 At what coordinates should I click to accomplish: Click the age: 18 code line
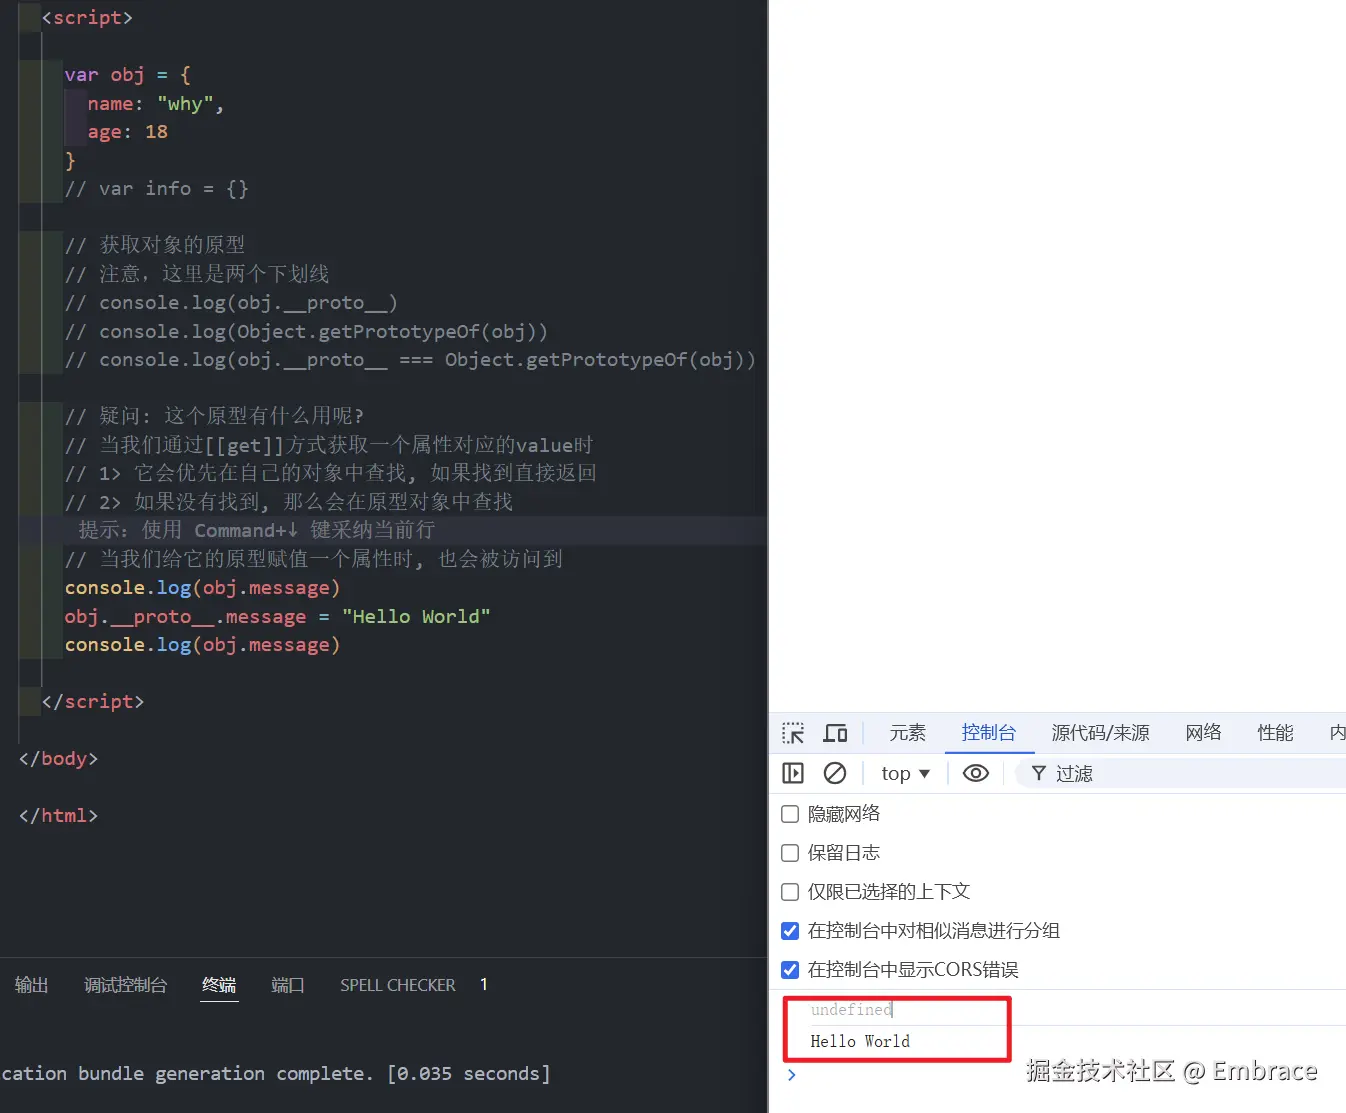click(128, 132)
